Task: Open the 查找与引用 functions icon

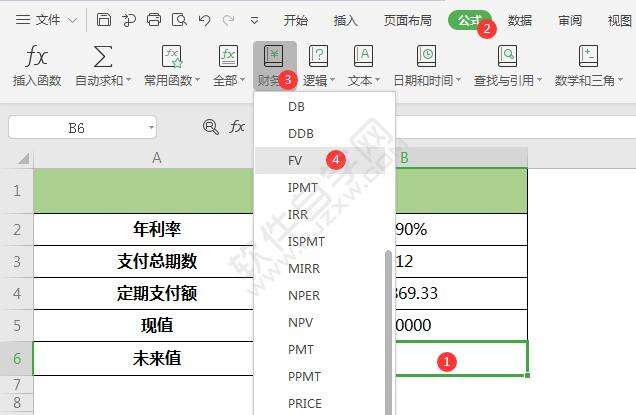Action: [x=507, y=56]
